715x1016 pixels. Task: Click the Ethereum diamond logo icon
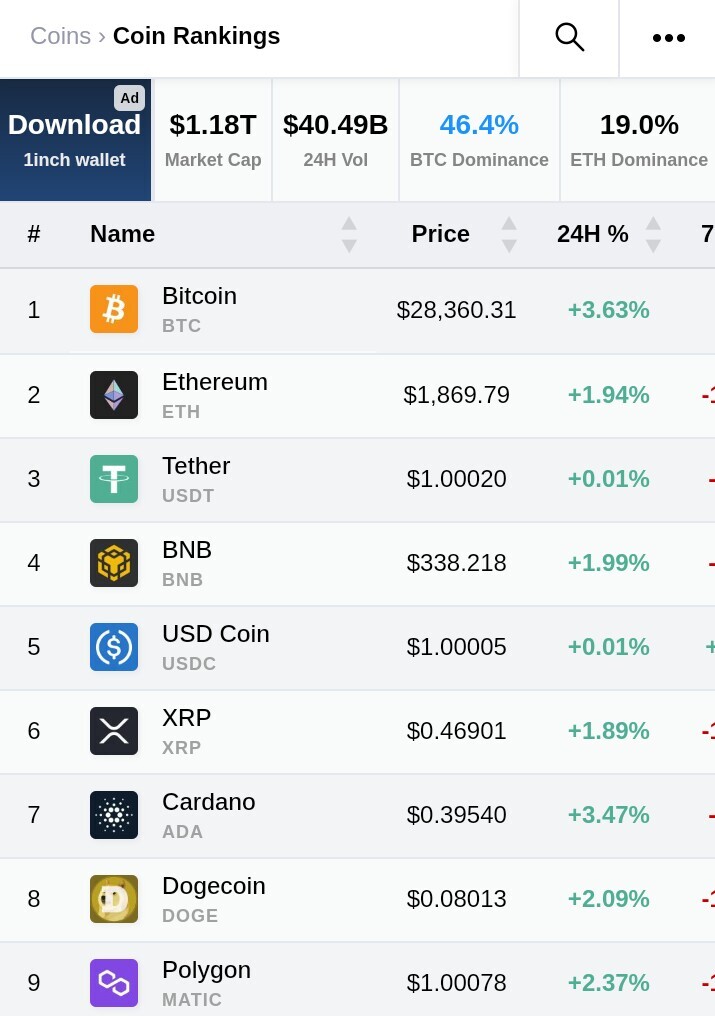(x=114, y=395)
